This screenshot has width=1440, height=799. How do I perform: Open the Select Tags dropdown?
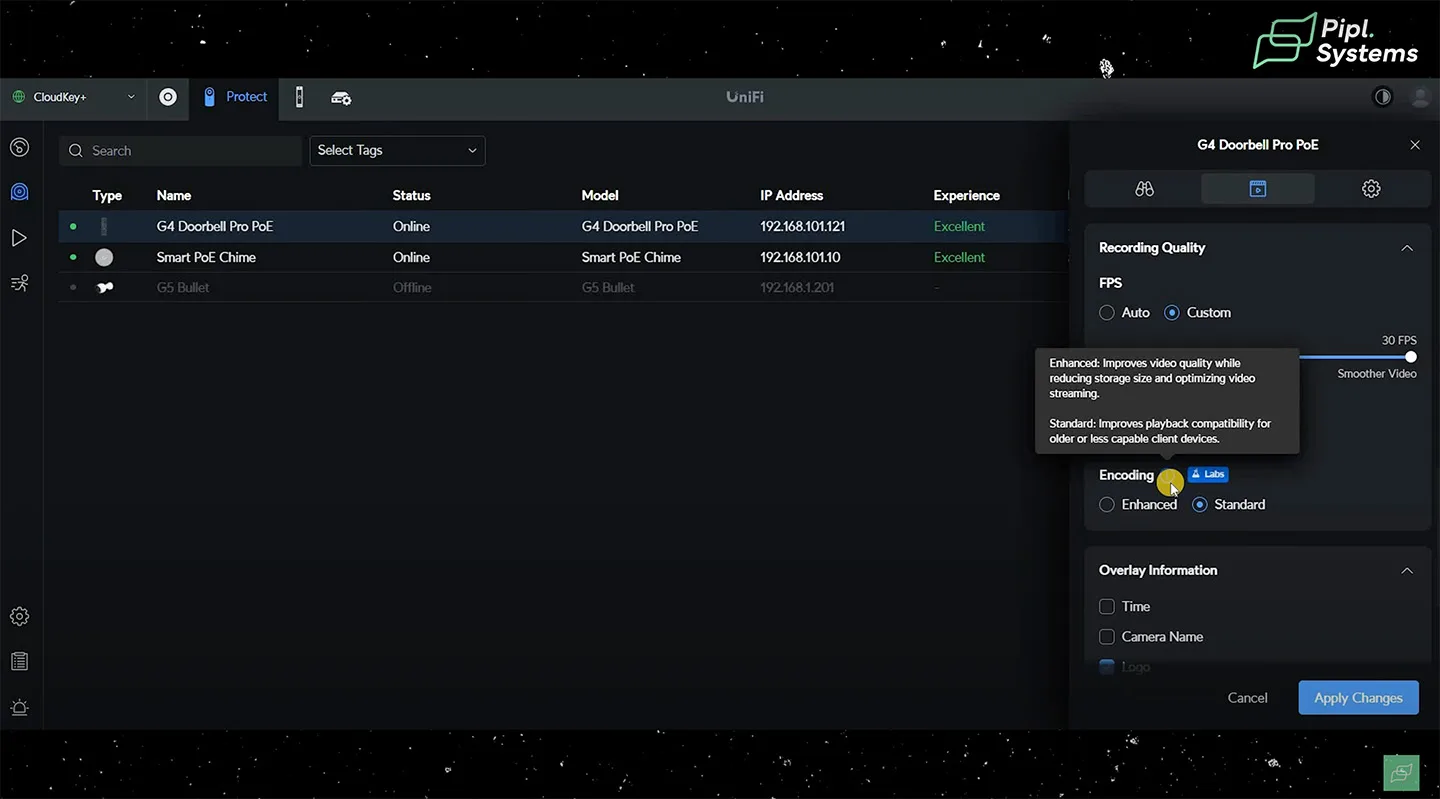(x=397, y=151)
